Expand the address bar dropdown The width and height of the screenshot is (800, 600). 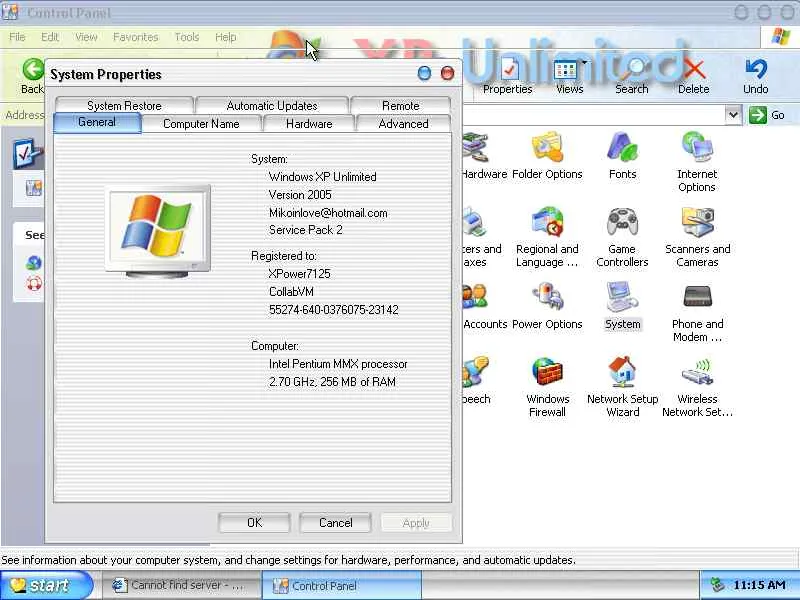coord(733,115)
